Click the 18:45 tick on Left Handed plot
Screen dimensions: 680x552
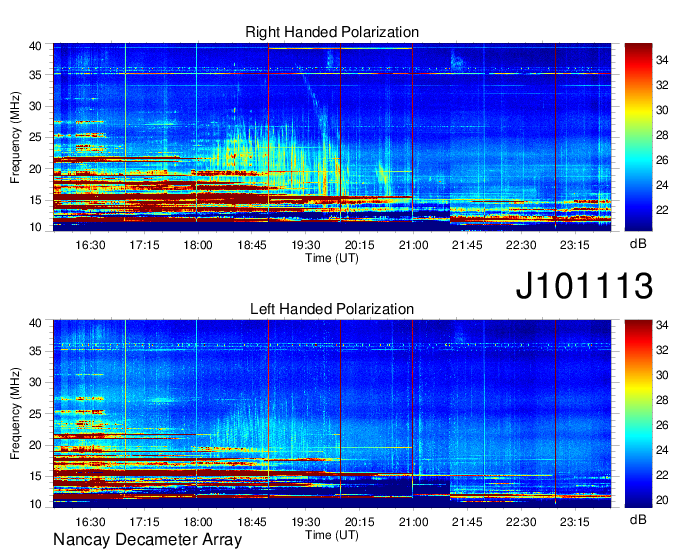[x=252, y=522]
